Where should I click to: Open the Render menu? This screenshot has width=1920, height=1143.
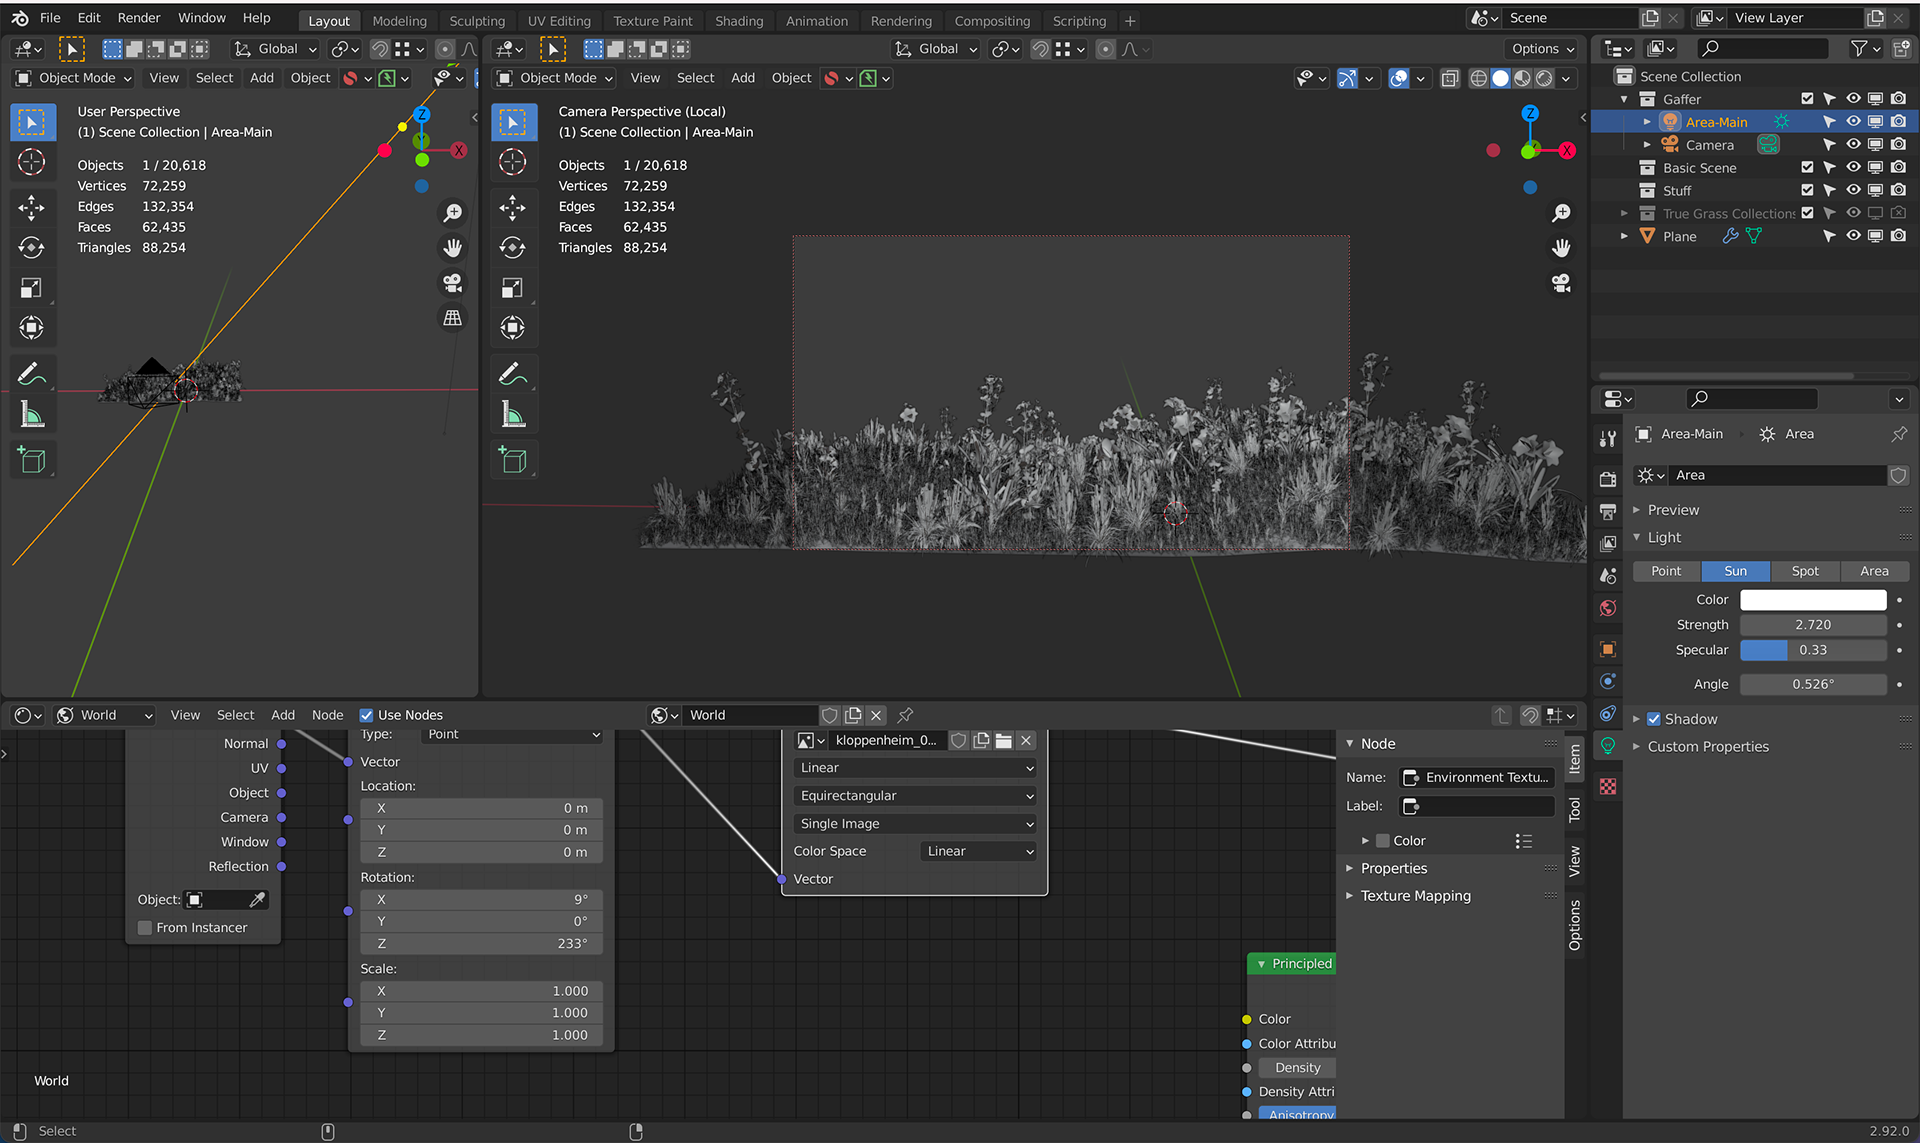coord(138,18)
